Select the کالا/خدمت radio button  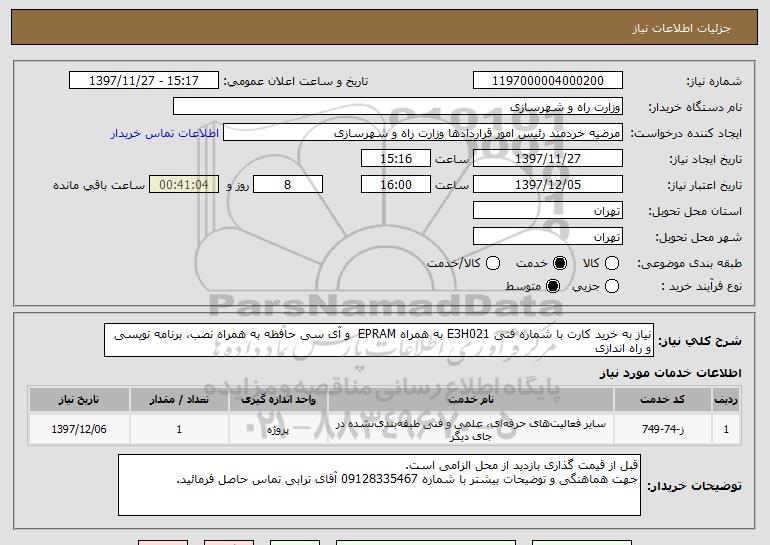click(x=493, y=263)
